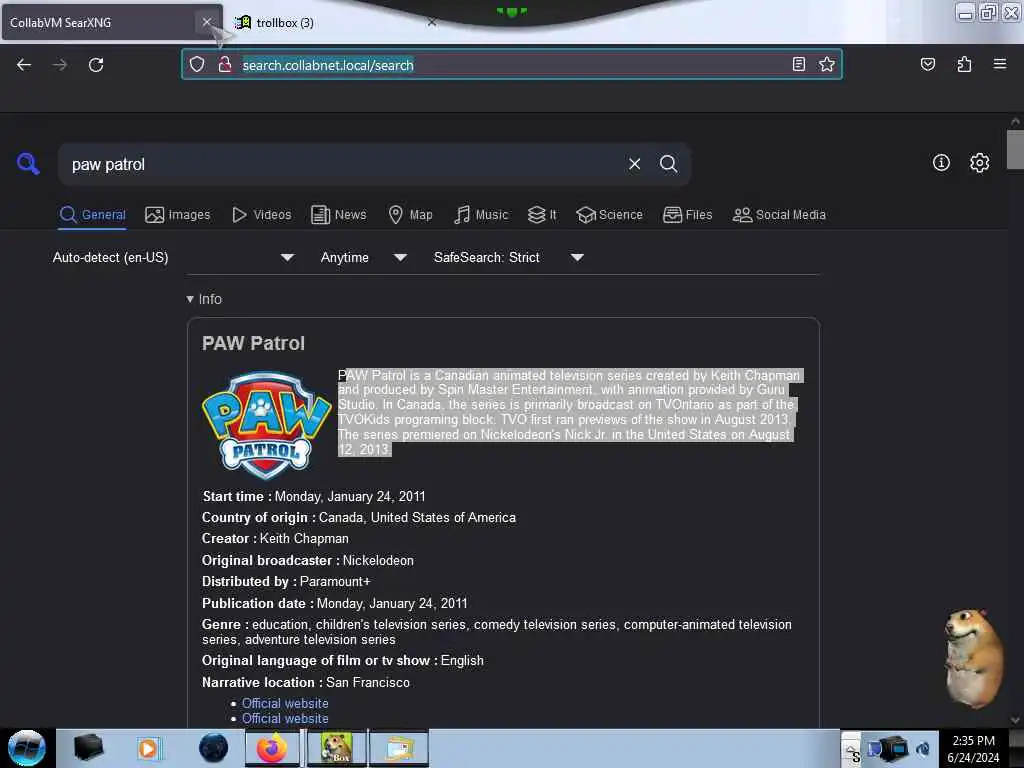The width and height of the screenshot is (1024, 768).
Task: Open the SafeSearch: Strict dropdown
Action: 509,257
